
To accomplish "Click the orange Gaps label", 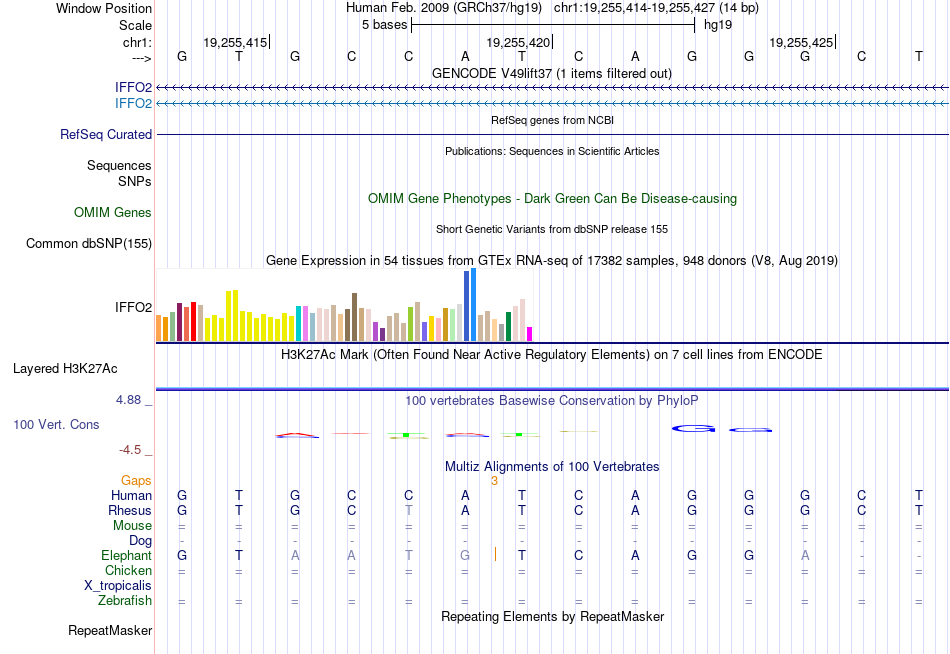I will (x=136, y=481).
